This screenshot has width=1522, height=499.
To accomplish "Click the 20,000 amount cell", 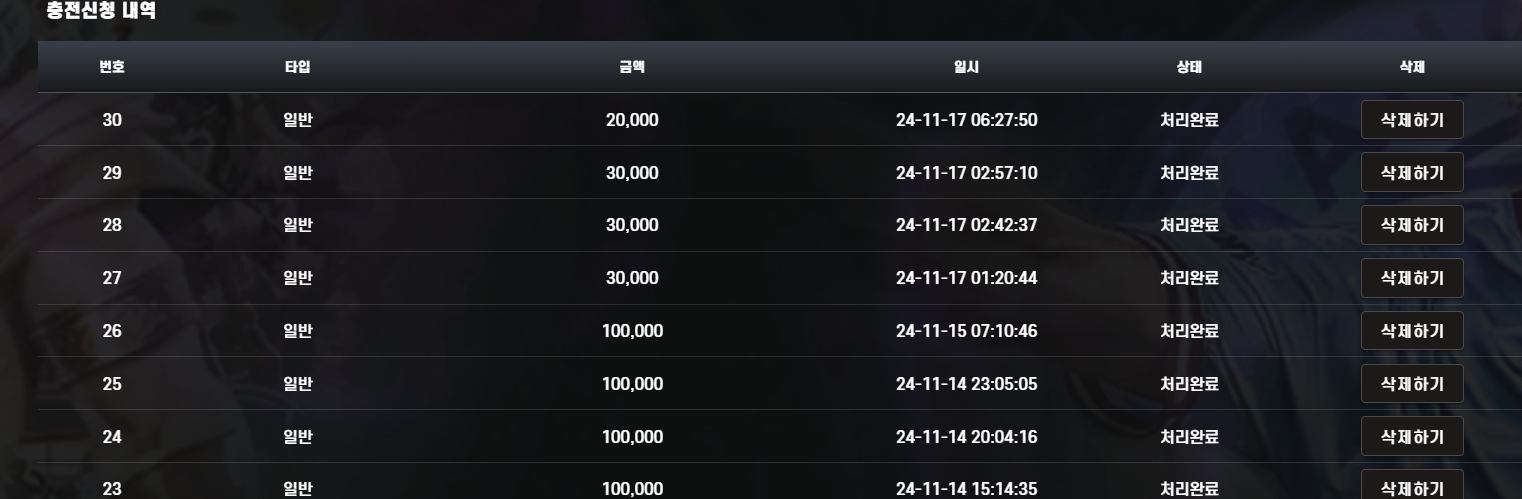I will tap(632, 120).
